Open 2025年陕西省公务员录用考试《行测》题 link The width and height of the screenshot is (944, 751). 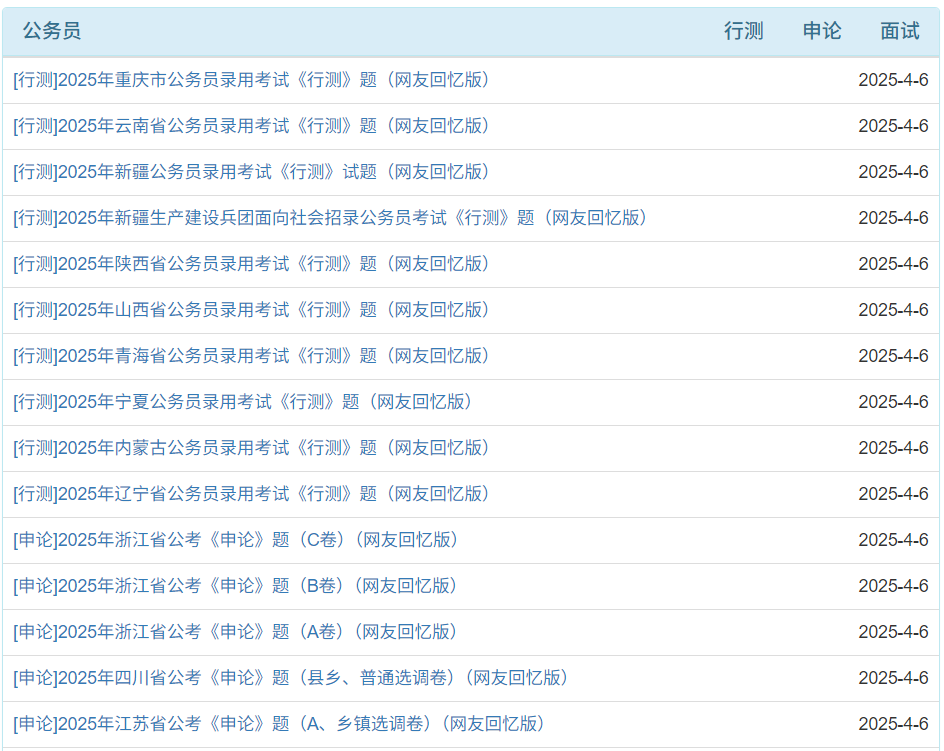(252, 264)
